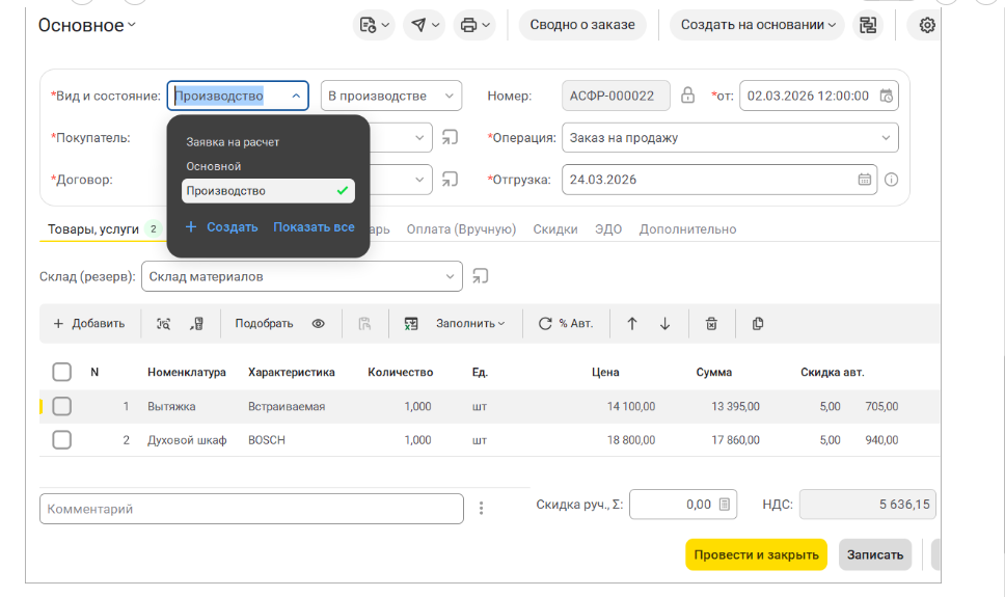Image resolution: width=1006 pixels, height=597 pixels.
Task: Select Заявка на расчет in the list
Action: [x=232, y=142]
